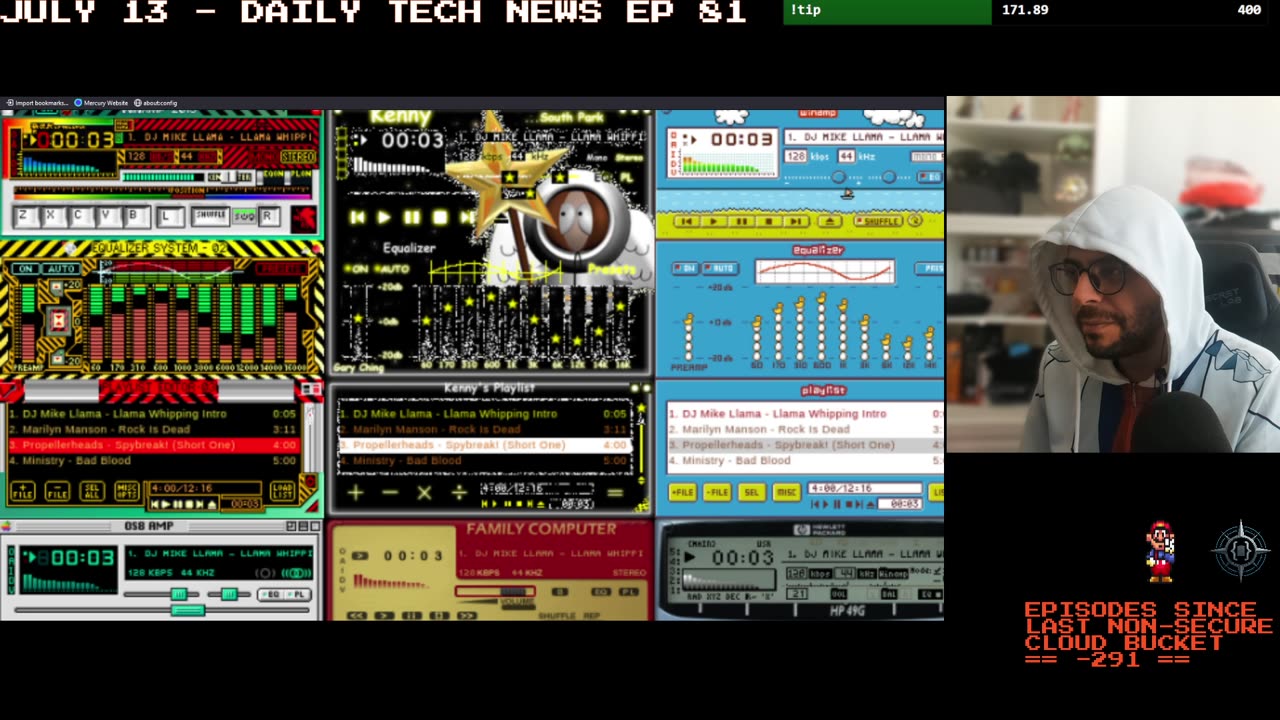The width and height of the screenshot is (1280, 720).
Task: Click stop in blue duck skin
Action: click(x=768, y=221)
